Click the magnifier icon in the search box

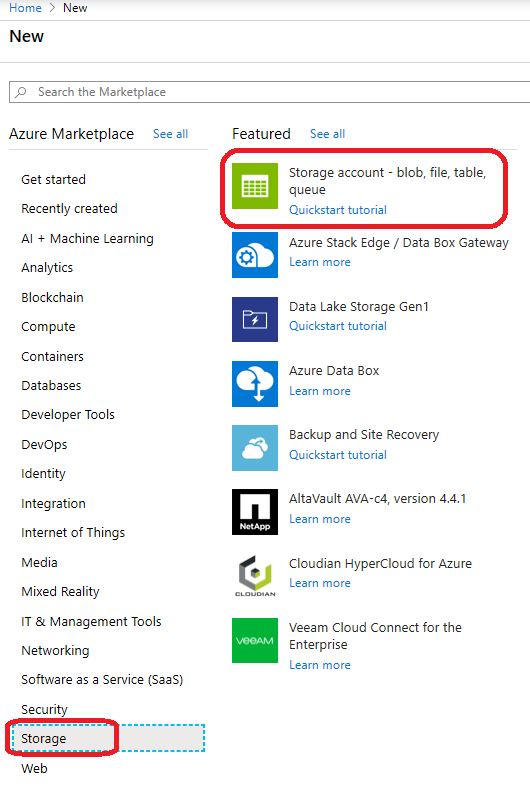[x=21, y=92]
